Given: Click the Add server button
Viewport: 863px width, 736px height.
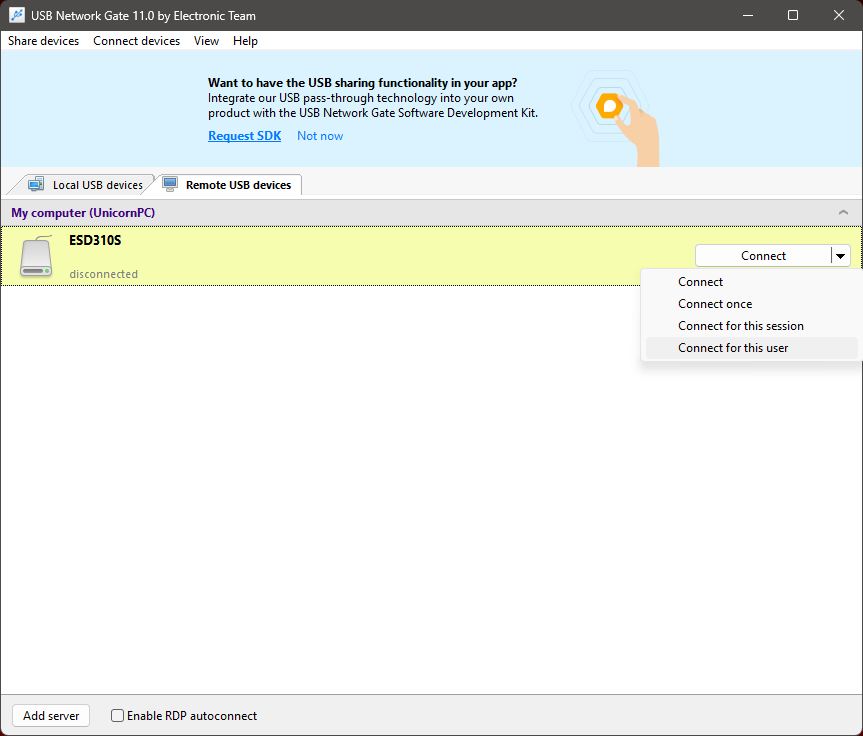Looking at the screenshot, I should pos(51,716).
